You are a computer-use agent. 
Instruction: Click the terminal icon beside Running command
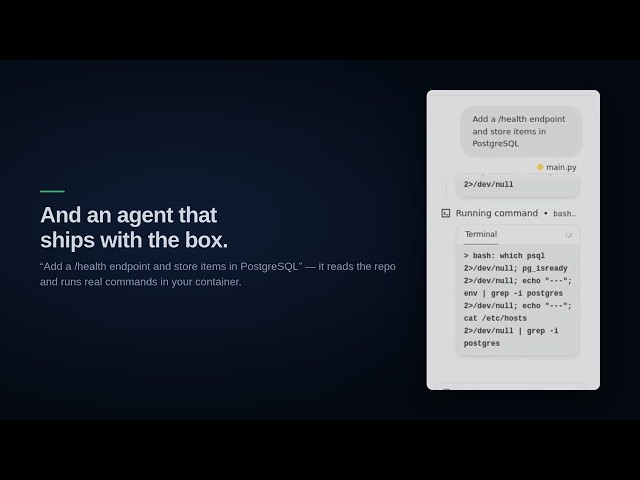point(446,213)
